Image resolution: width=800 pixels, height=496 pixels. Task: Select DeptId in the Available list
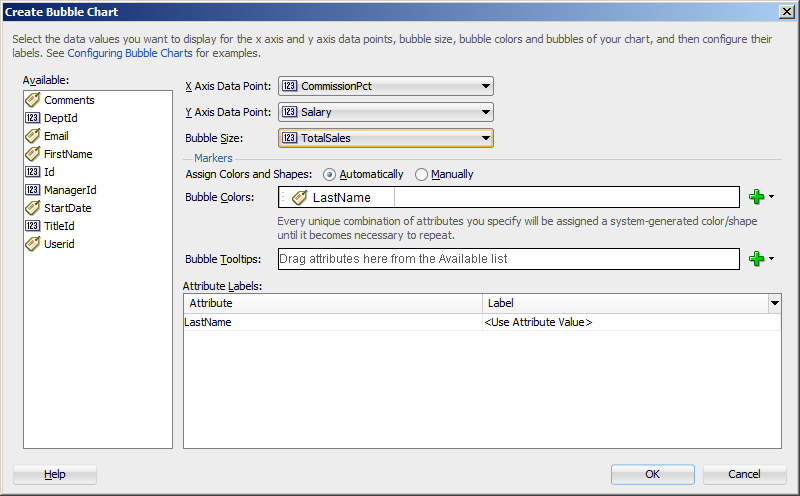[60, 118]
